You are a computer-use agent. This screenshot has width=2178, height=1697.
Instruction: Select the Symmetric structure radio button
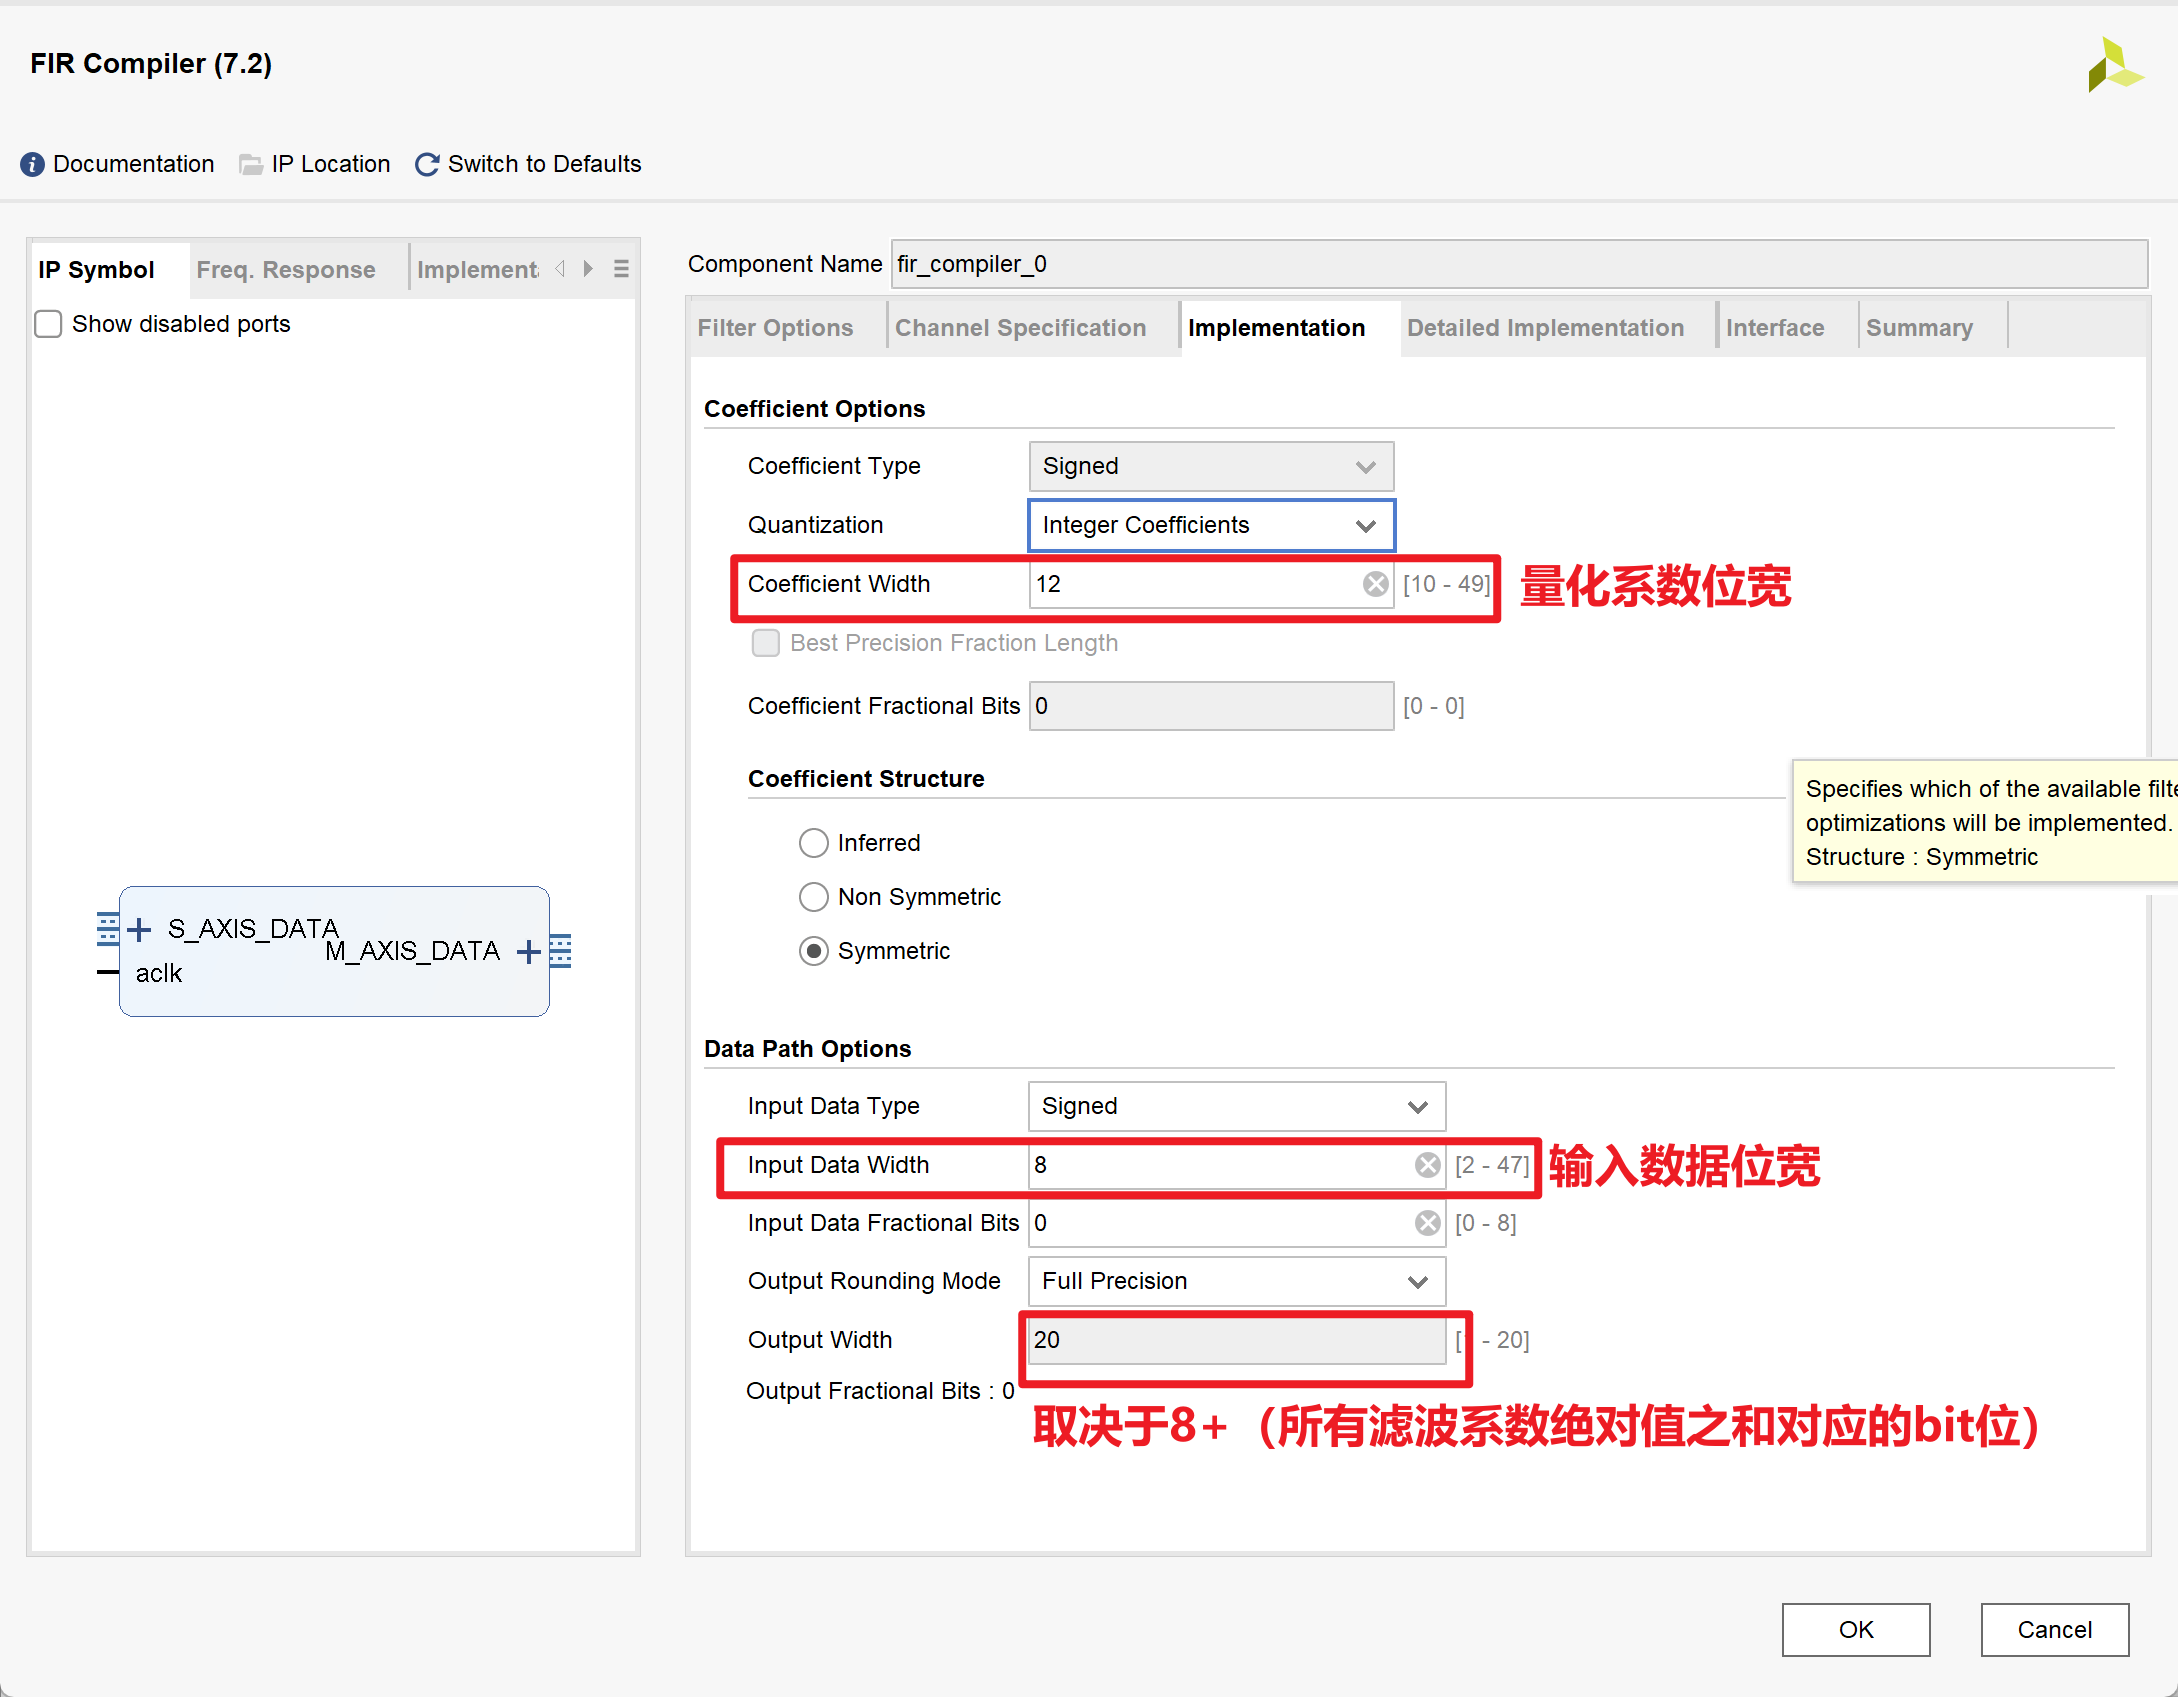point(814,951)
